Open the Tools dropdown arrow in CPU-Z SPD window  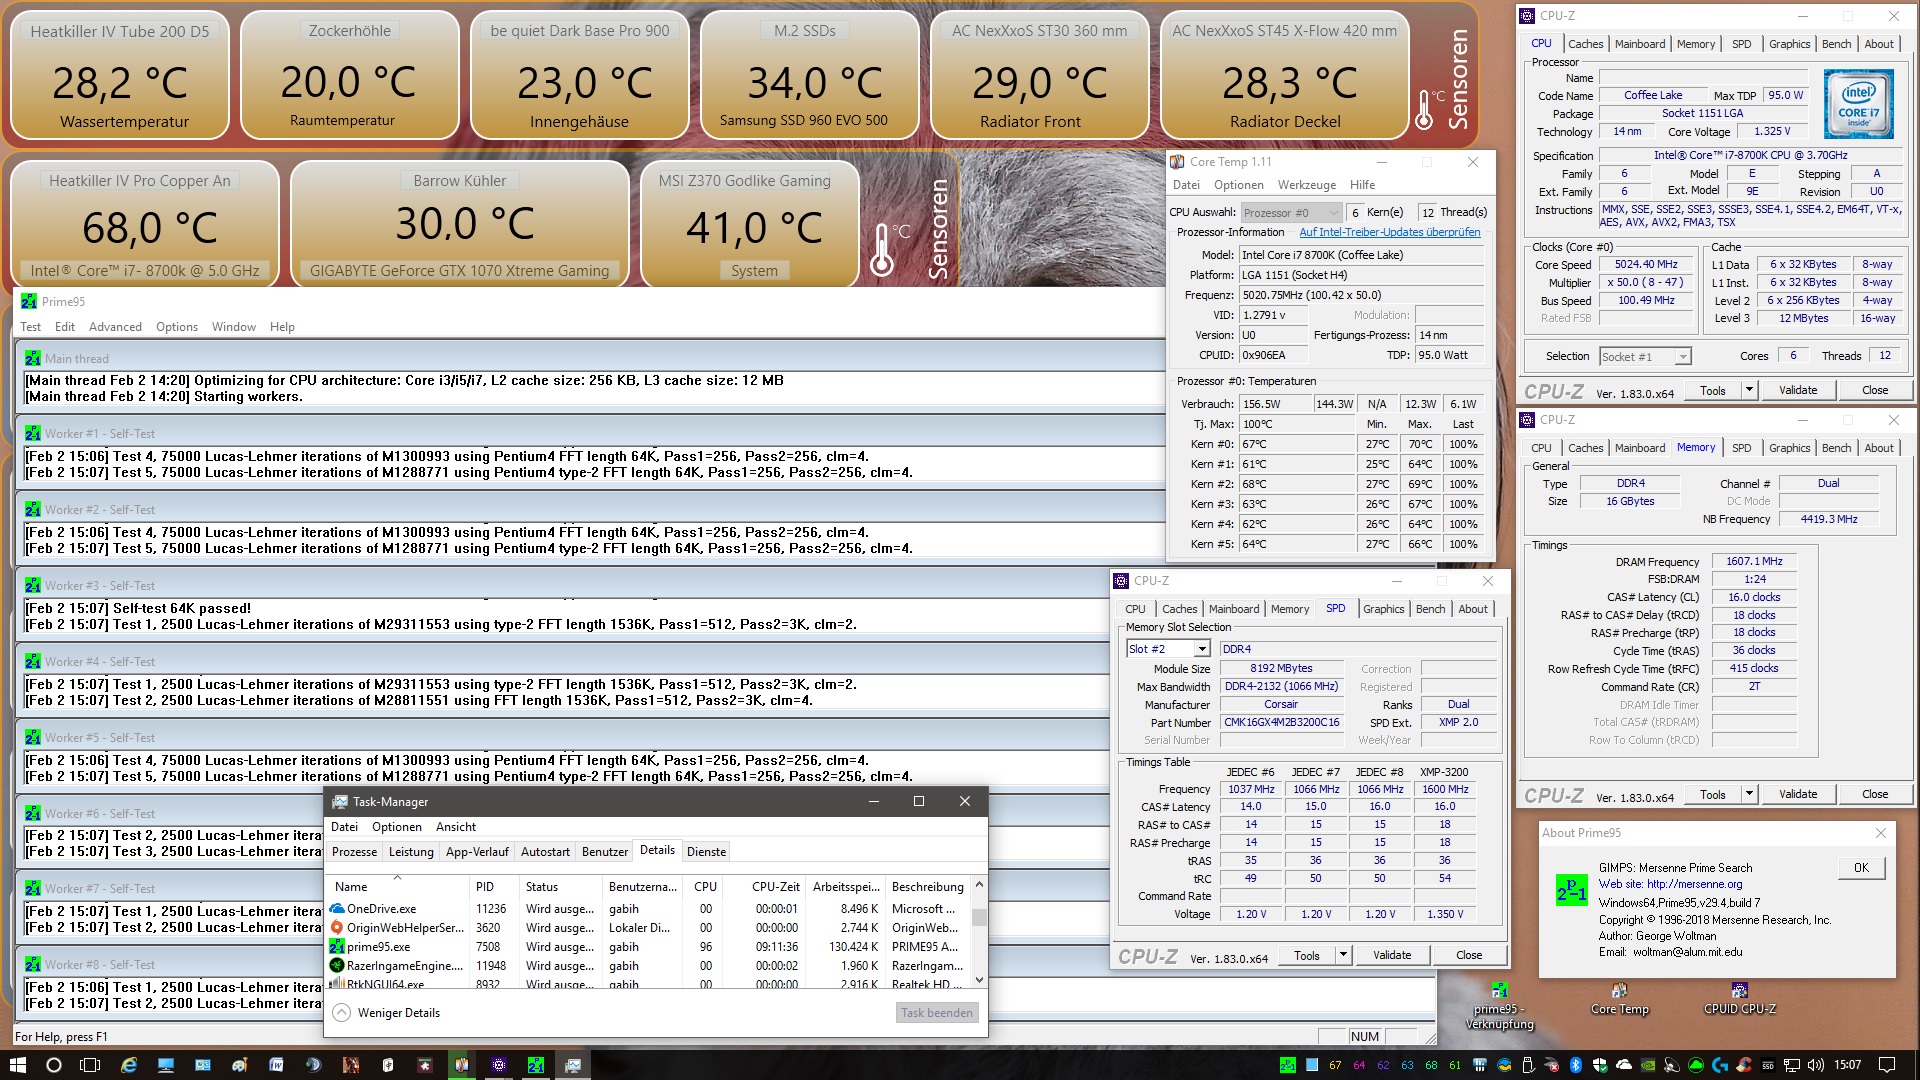pos(1343,956)
